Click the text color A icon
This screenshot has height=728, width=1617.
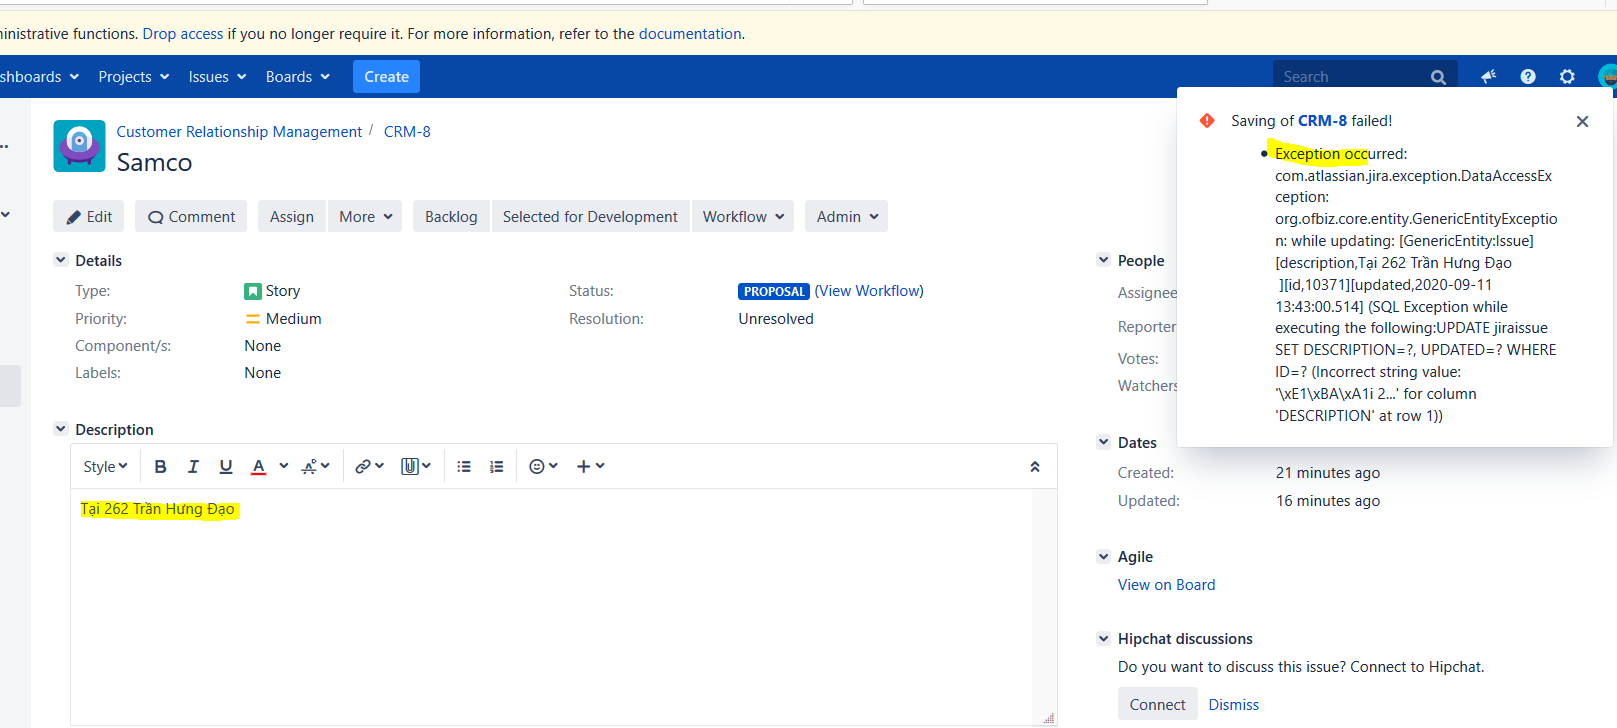[x=258, y=466]
